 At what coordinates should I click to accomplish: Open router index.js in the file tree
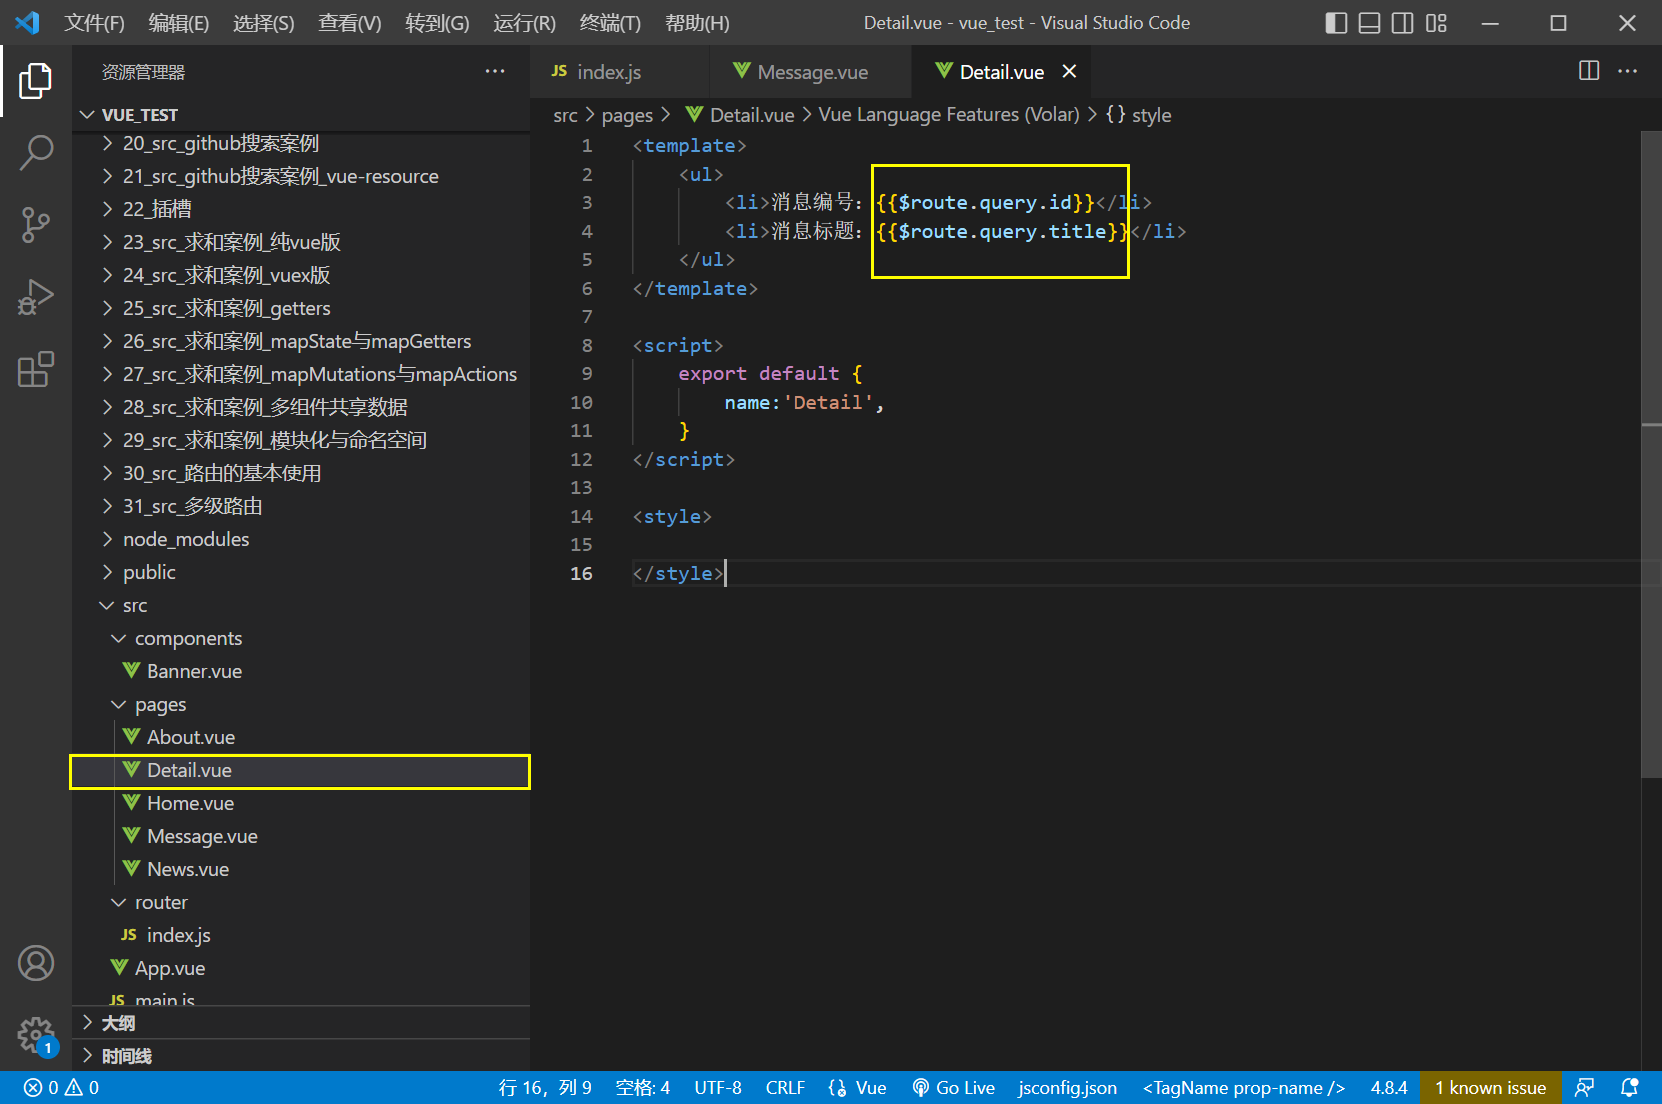(300, 935)
